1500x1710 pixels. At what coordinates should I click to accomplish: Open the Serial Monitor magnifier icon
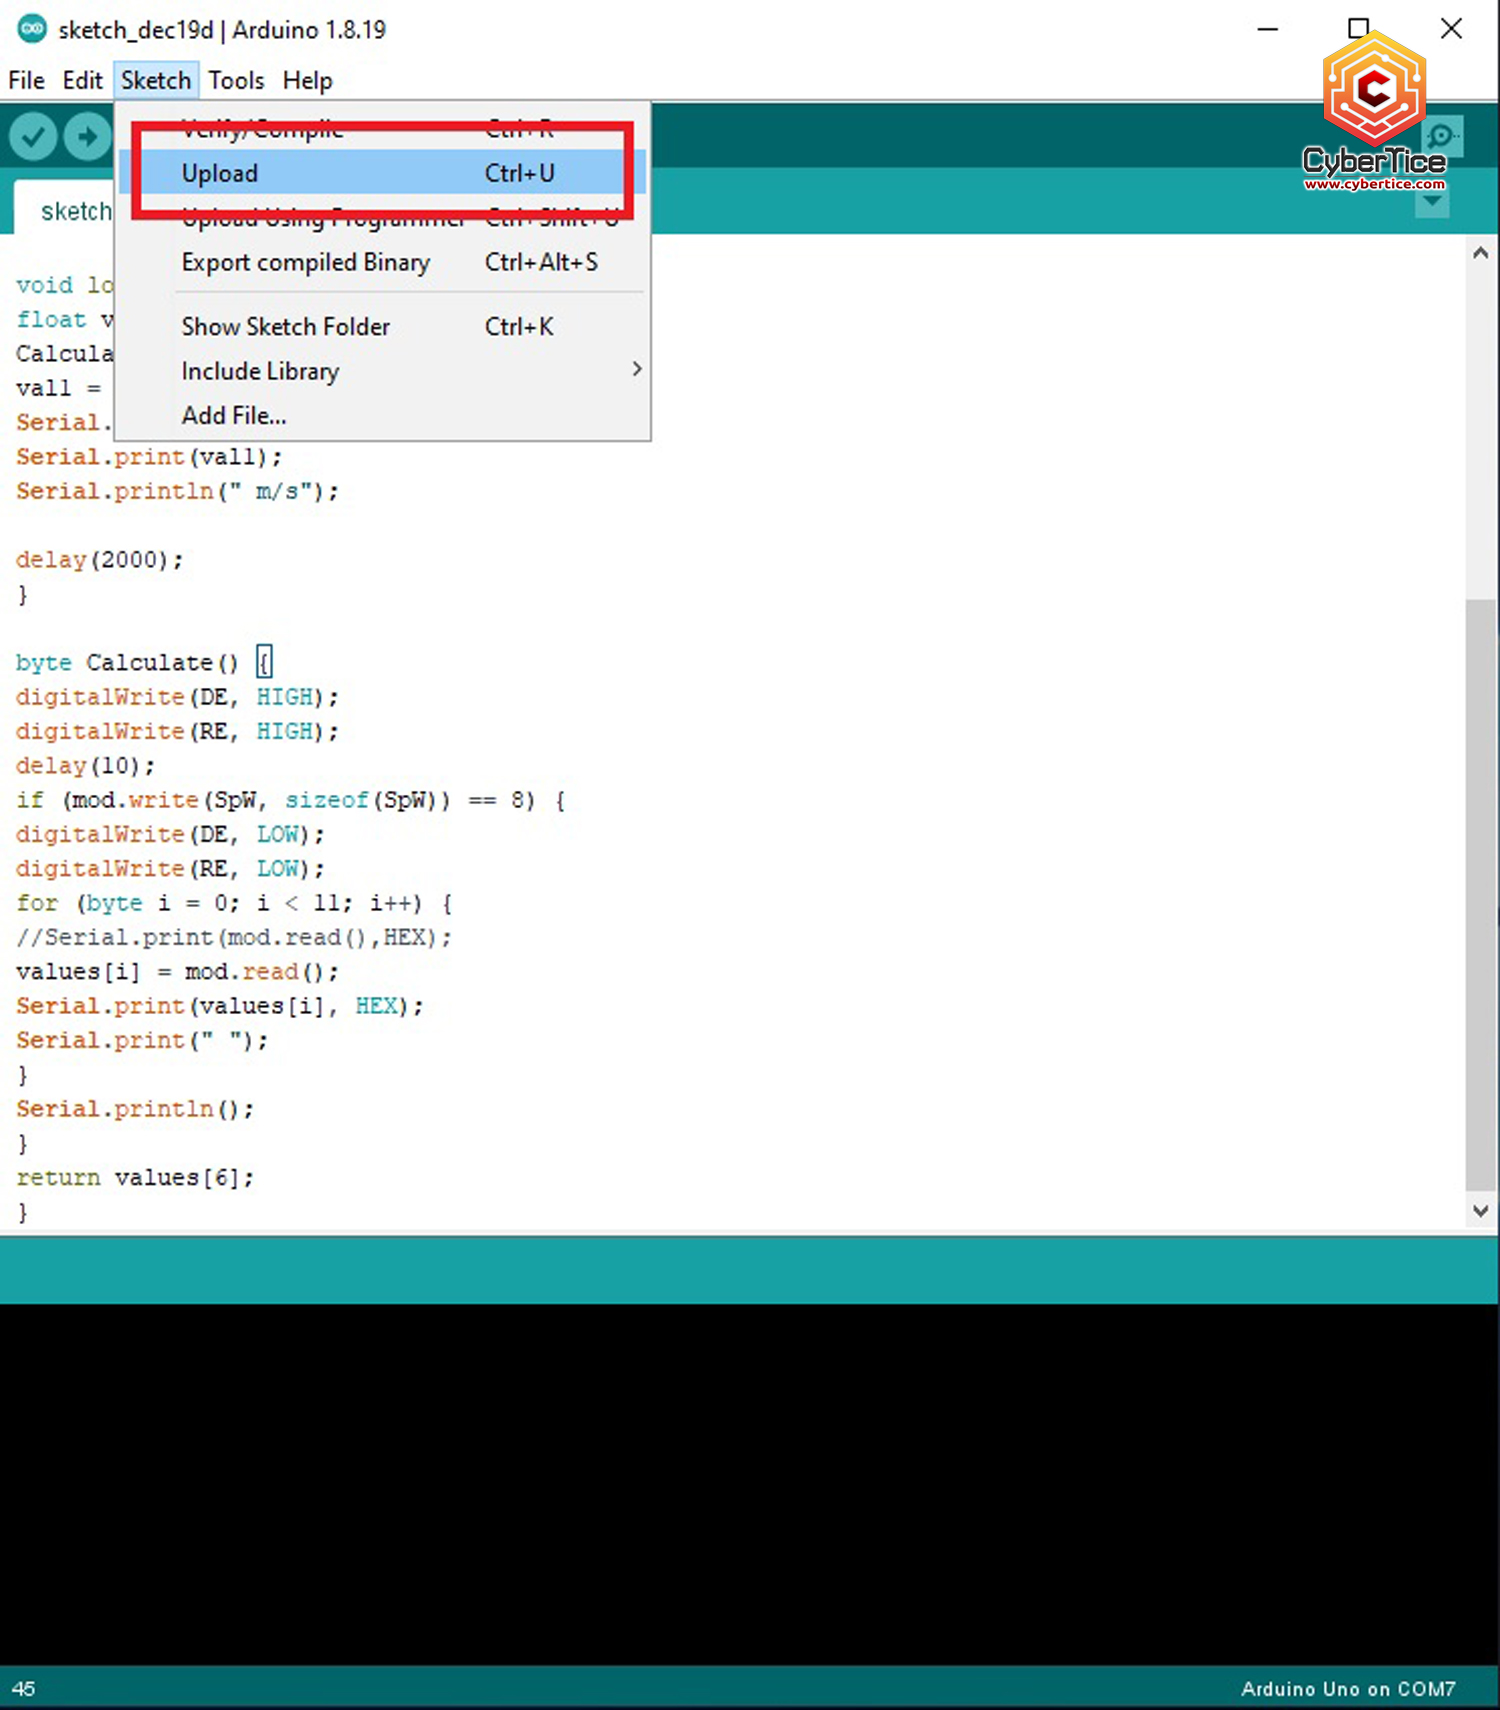[1442, 136]
